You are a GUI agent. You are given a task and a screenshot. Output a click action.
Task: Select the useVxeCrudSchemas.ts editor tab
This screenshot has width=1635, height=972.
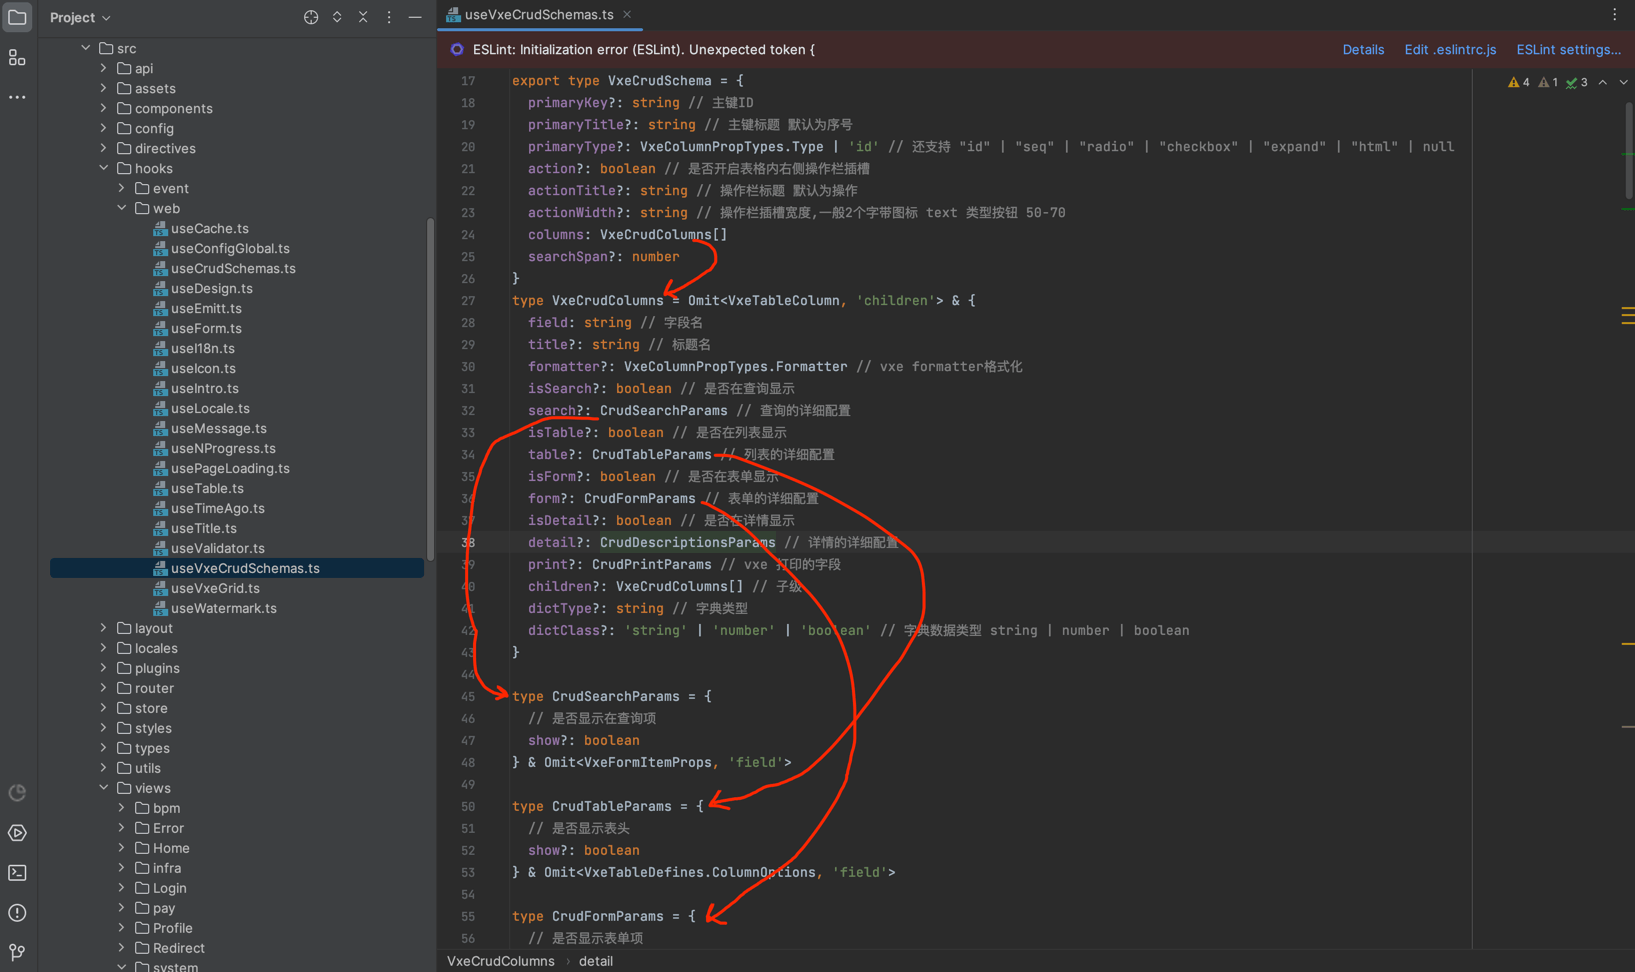click(x=538, y=15)
